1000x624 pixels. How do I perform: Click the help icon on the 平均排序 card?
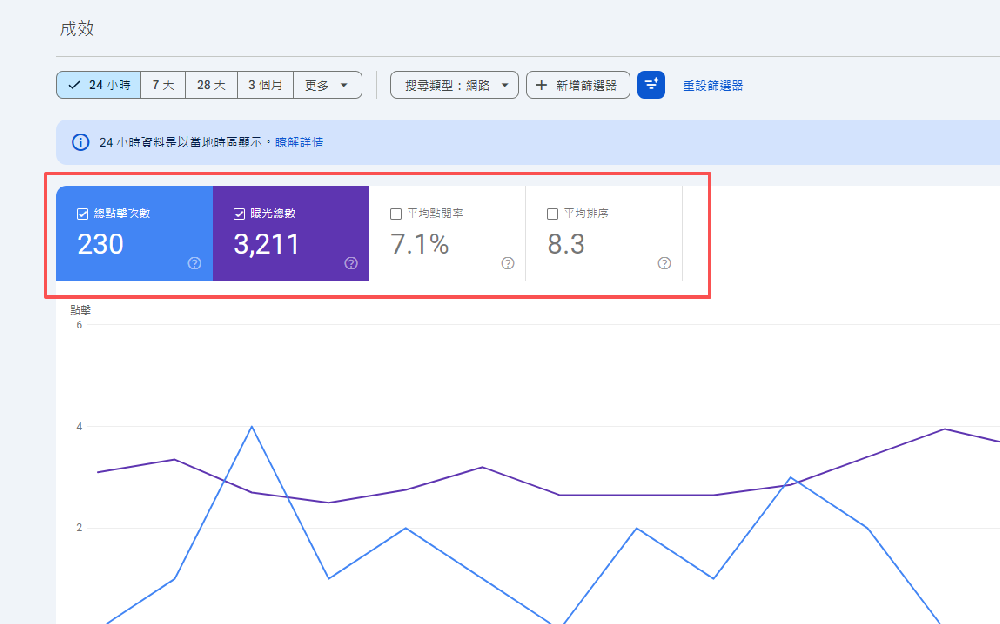663,263
